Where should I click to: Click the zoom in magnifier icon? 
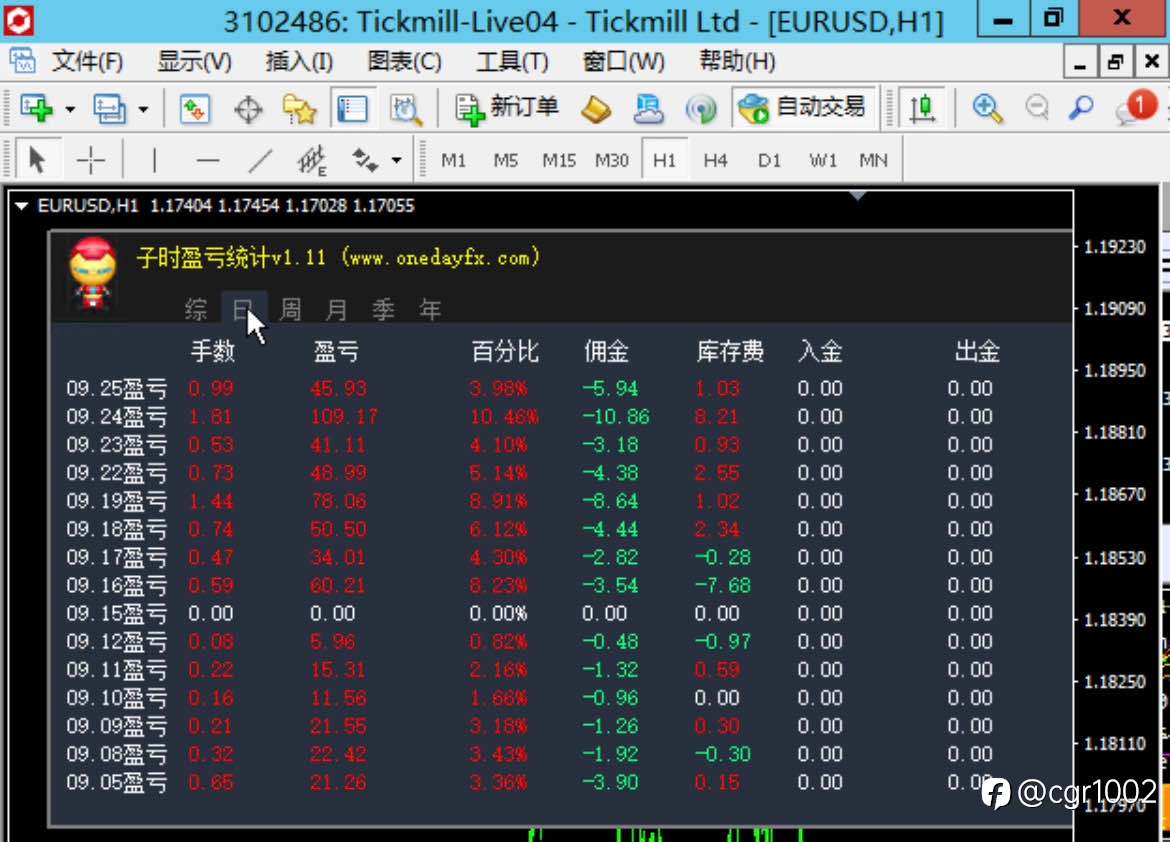(986, 109)
